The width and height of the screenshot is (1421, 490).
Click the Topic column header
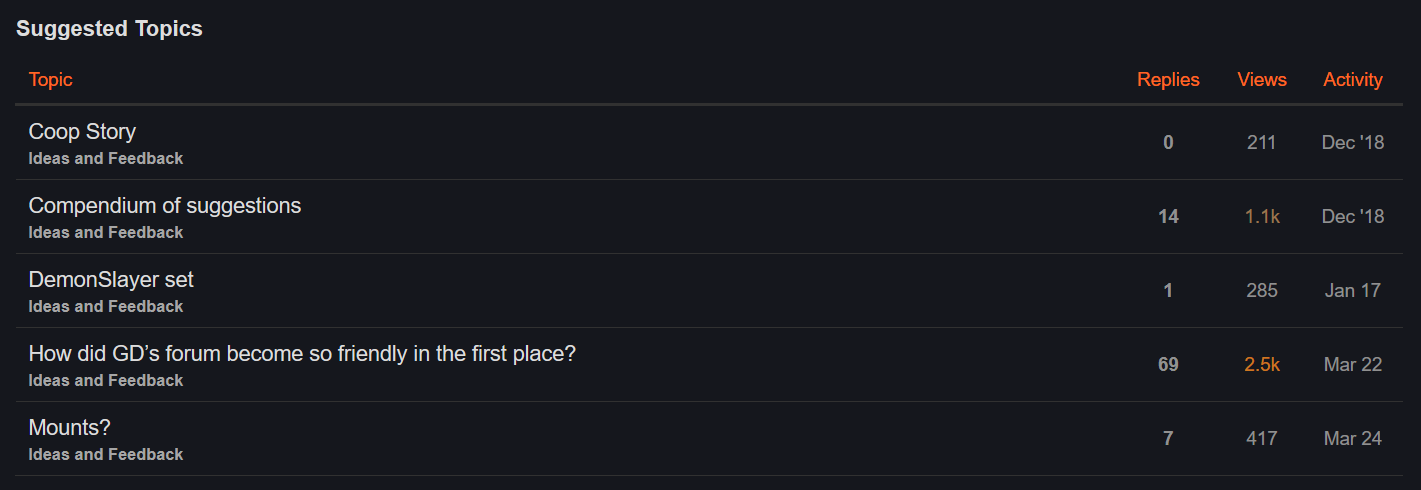click(51, 80)
